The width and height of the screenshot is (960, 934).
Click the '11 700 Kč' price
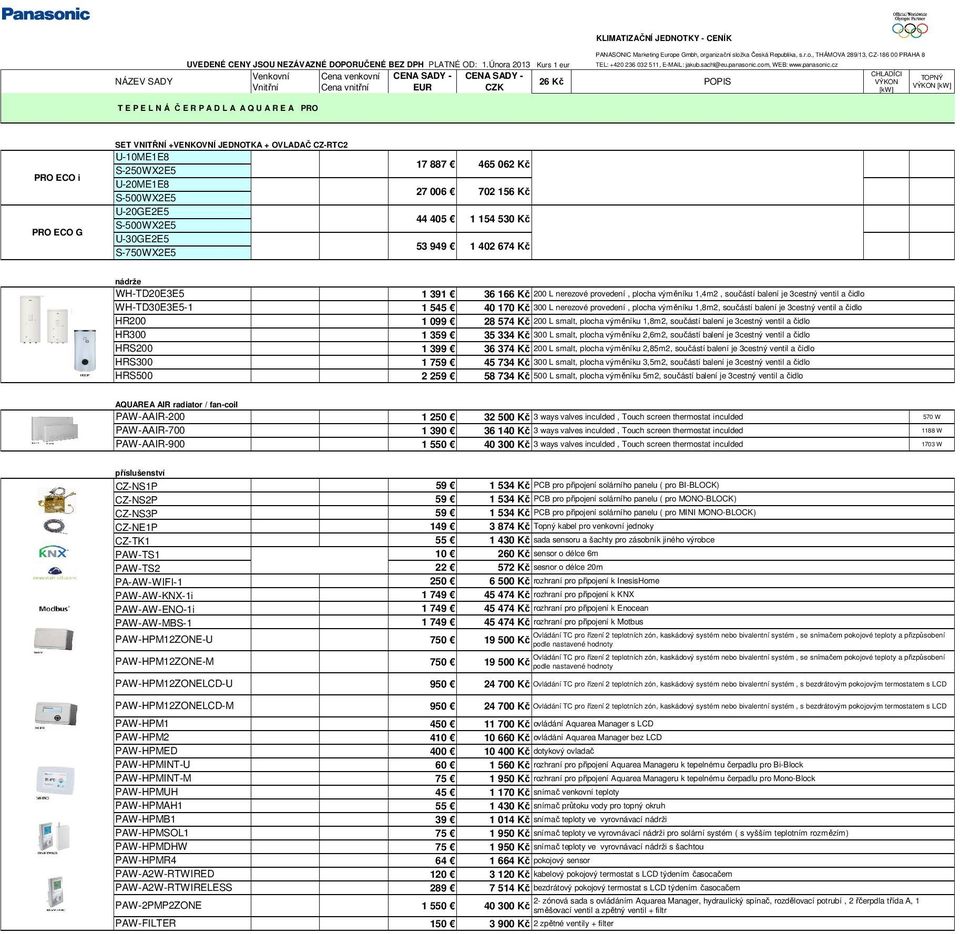click(506, 724)
